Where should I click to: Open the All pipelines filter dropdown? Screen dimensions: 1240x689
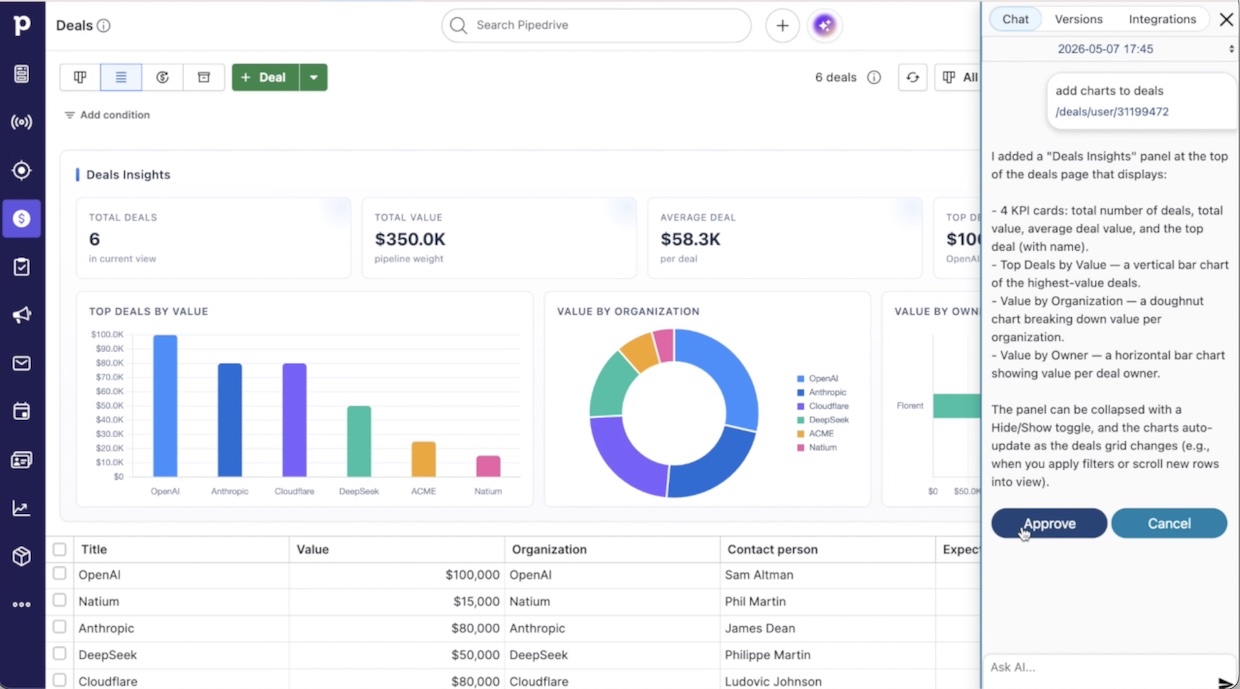coord(958,77)
